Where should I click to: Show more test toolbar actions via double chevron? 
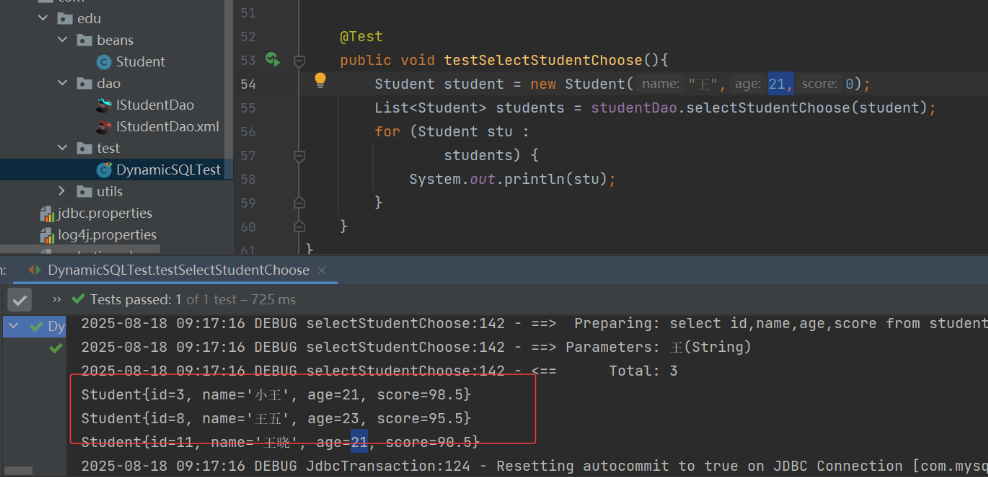pos(57,299)
